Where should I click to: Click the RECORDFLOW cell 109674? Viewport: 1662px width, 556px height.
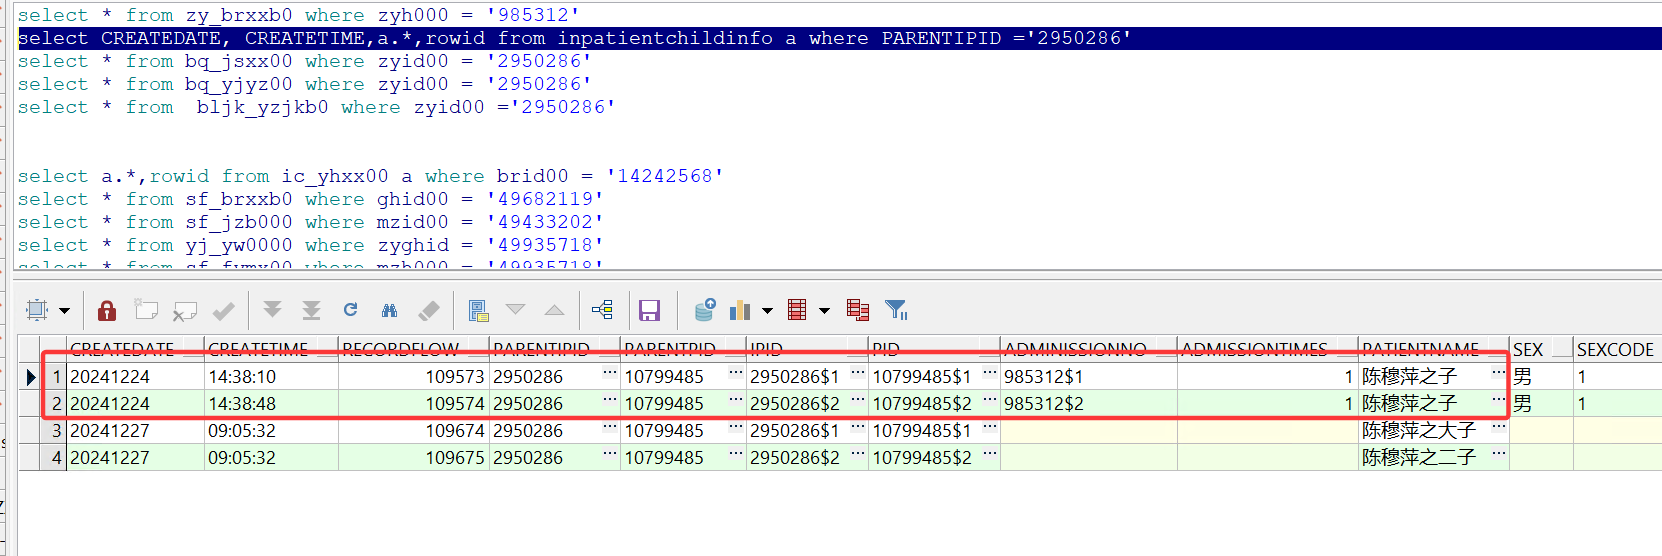coord(414,431)
